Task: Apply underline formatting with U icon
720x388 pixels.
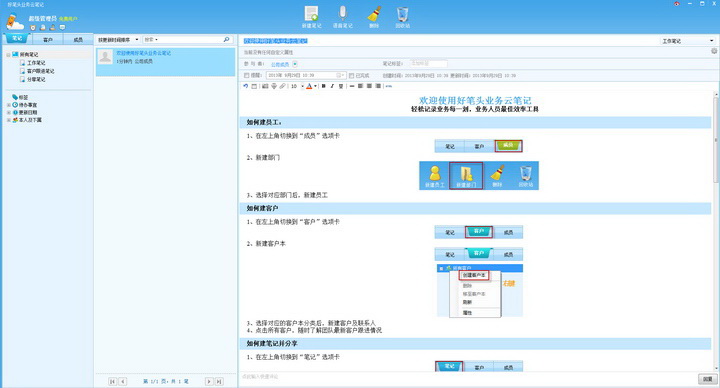Action: pos(341,86)
